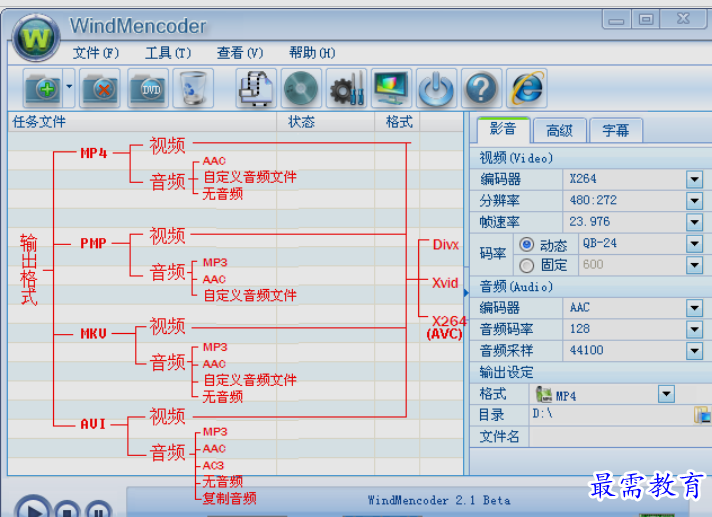Viewport: 712px width, 517px height.
Task: Click the 任务文件 column header
Action: (x=142, y=122)
